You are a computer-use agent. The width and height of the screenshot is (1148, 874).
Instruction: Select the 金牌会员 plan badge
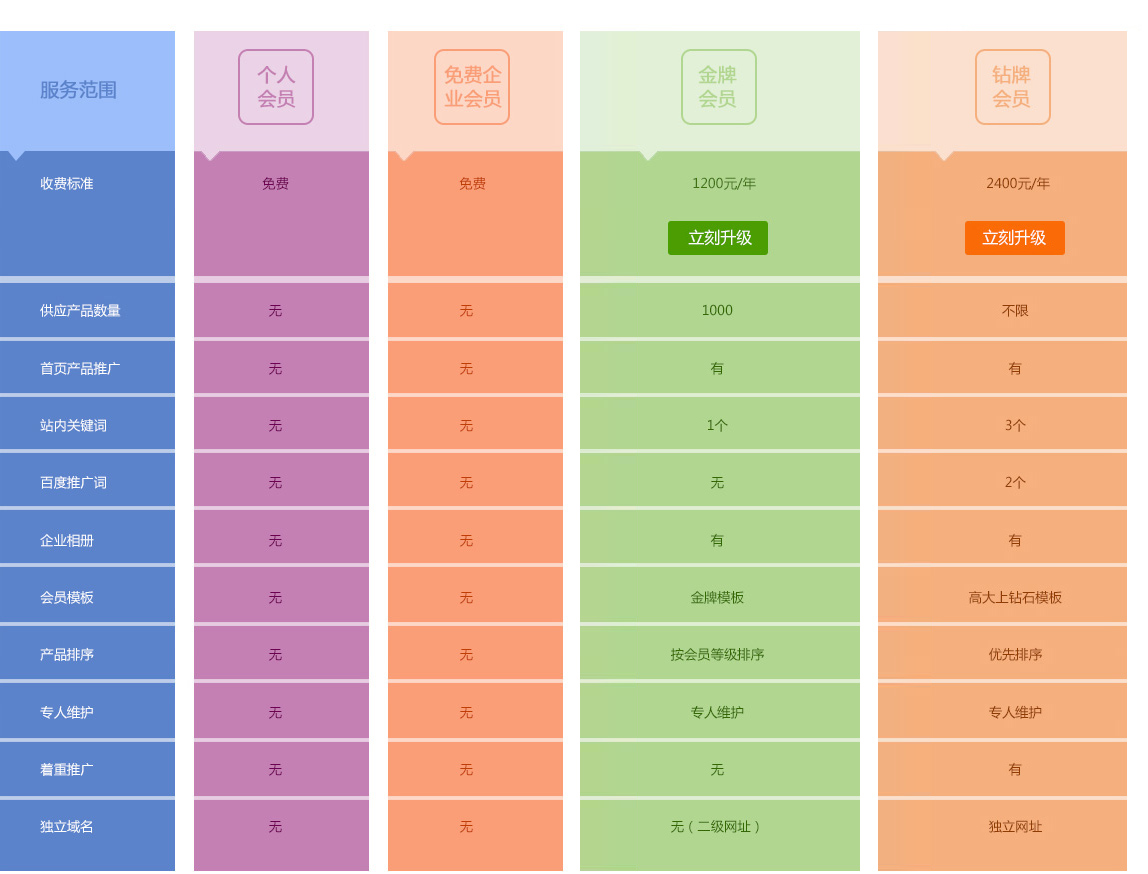(x=718, y=87)
